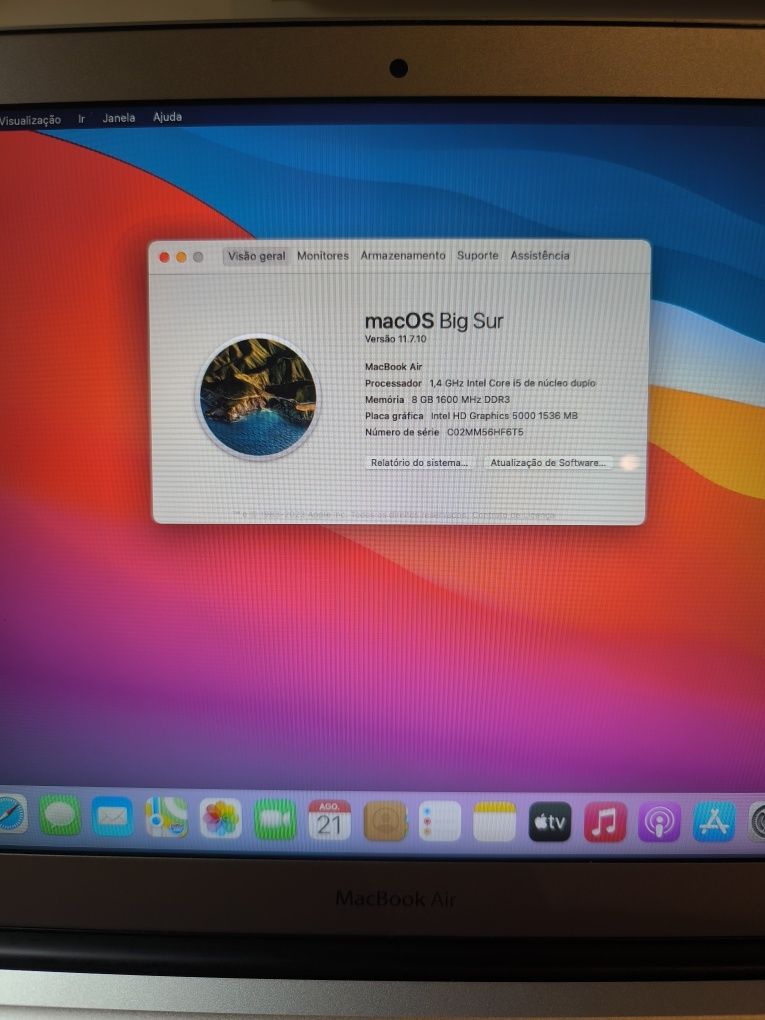Open the Ir menu
The width and height of the screenshot is (765, 1020).
click(x=81, y=118)
